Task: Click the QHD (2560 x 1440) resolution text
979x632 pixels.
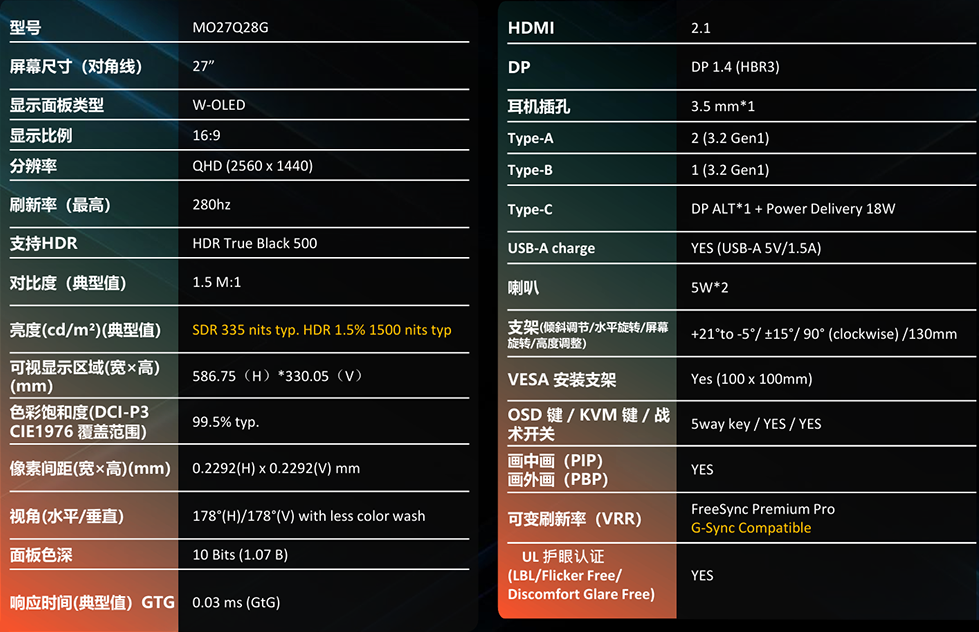Action: [x=253, y=165]
